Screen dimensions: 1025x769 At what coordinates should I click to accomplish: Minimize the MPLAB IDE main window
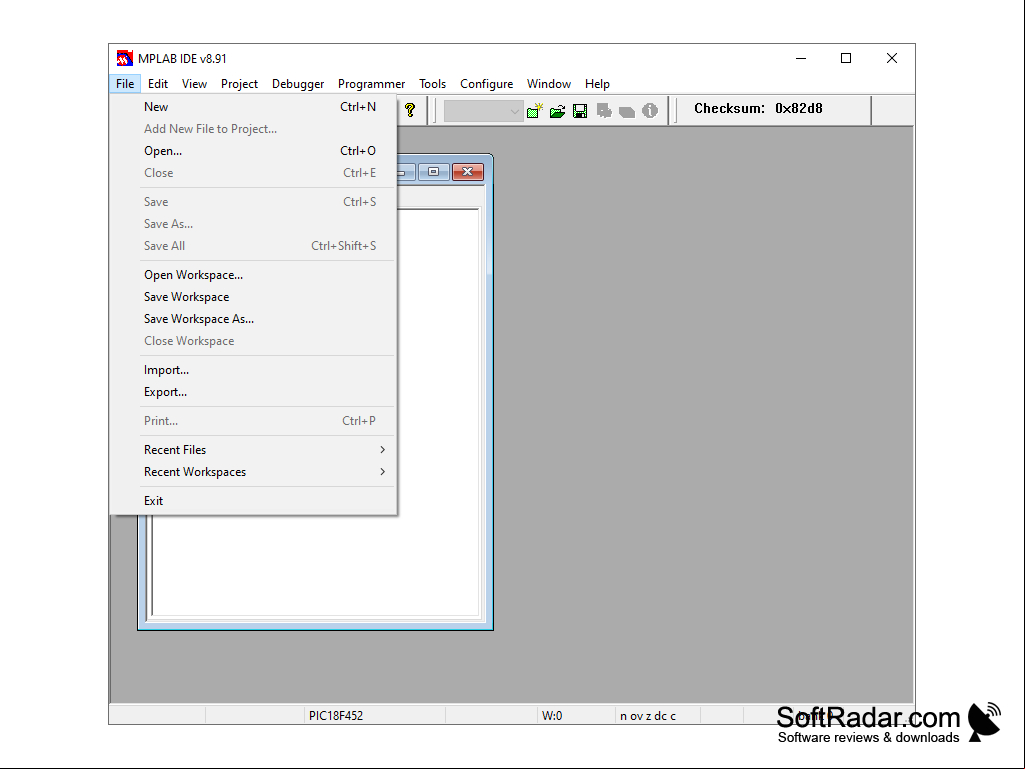click(x=801, y=58)
